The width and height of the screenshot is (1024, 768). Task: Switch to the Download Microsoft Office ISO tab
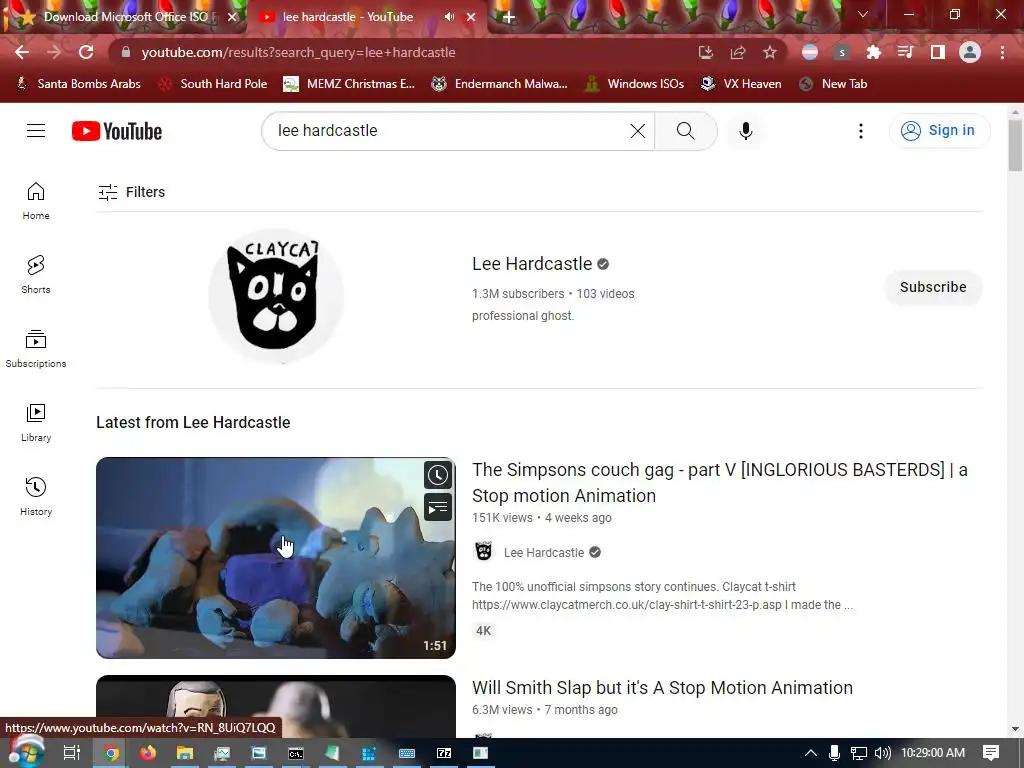123,17
